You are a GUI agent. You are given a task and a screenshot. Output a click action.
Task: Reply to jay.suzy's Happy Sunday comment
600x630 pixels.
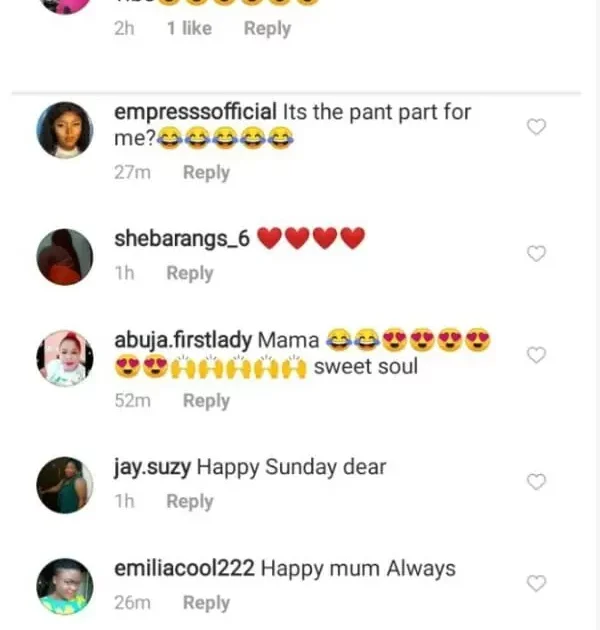[189, 501]
